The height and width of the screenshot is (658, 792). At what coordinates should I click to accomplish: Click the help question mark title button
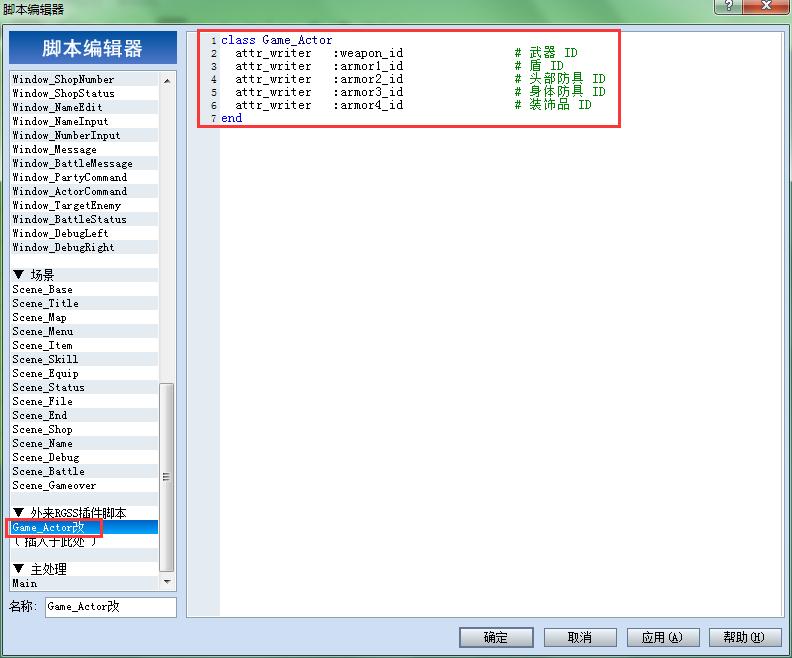pos(728,6)
